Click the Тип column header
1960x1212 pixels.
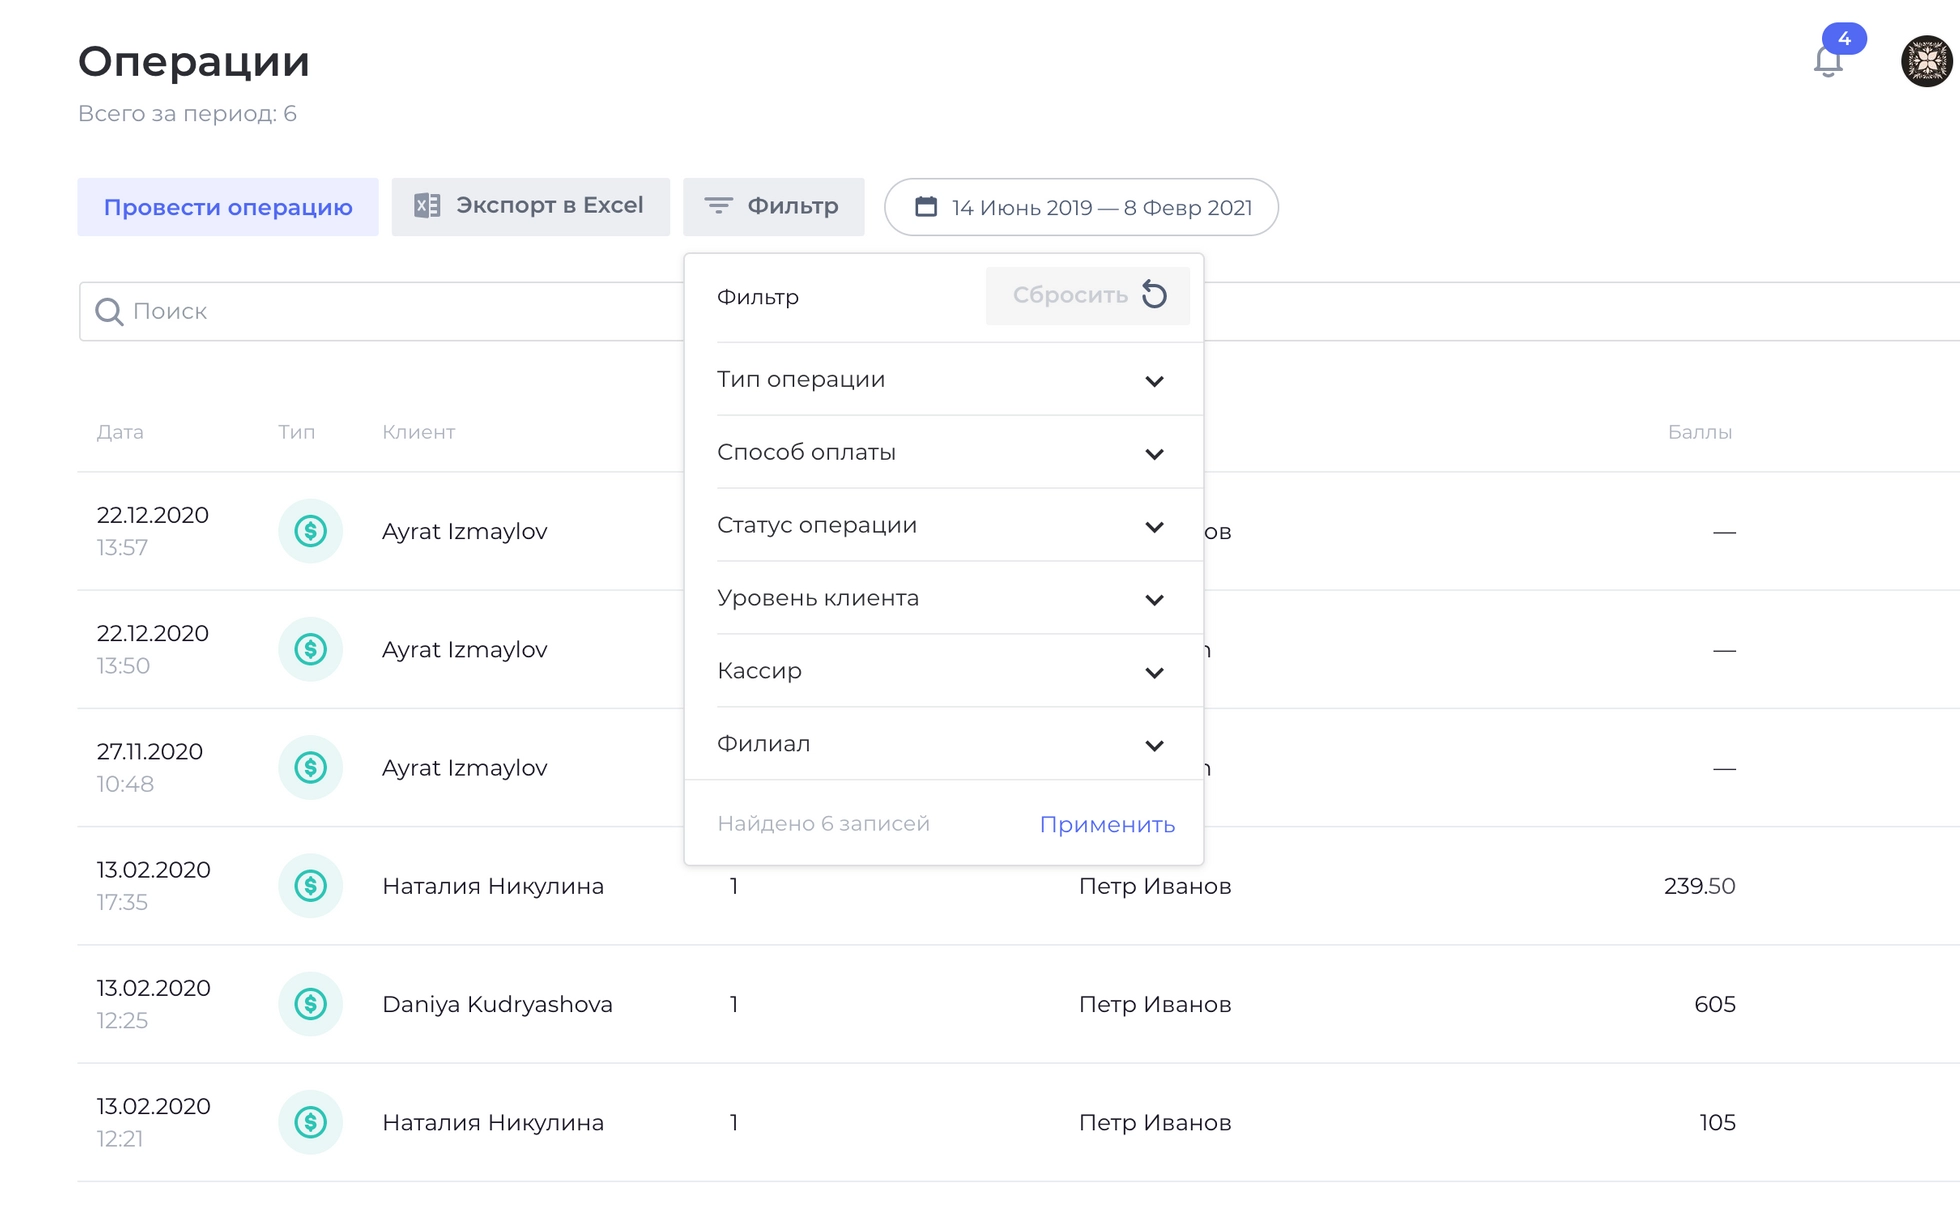point(296,432)
